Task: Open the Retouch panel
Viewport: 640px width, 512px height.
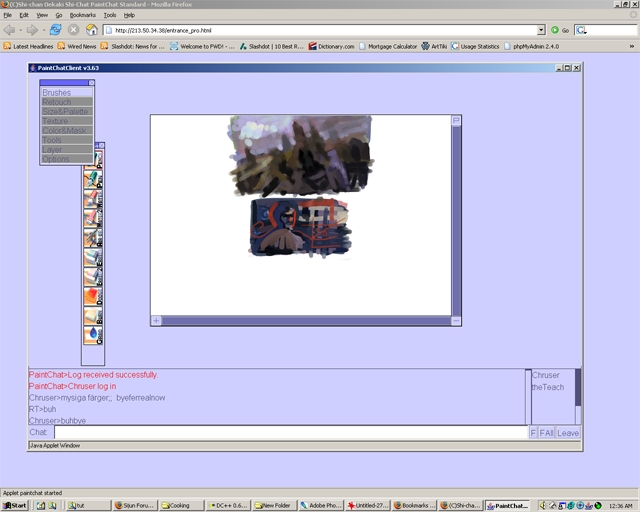Action: tap(67, 102)
